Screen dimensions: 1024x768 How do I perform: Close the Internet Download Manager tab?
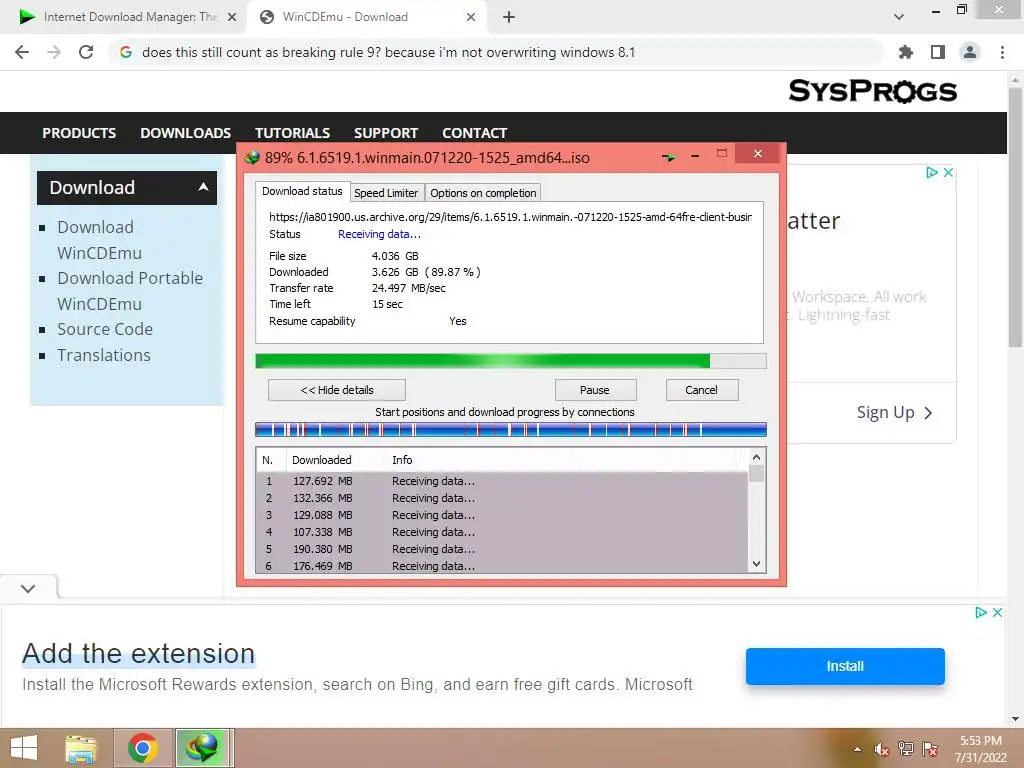(232, 17)
